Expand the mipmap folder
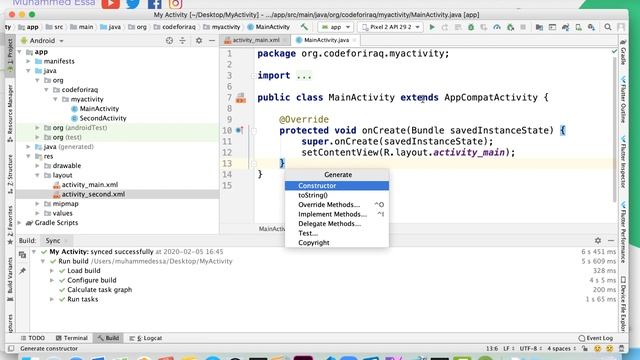Screen dimensions: 640x360 point(37,204)
